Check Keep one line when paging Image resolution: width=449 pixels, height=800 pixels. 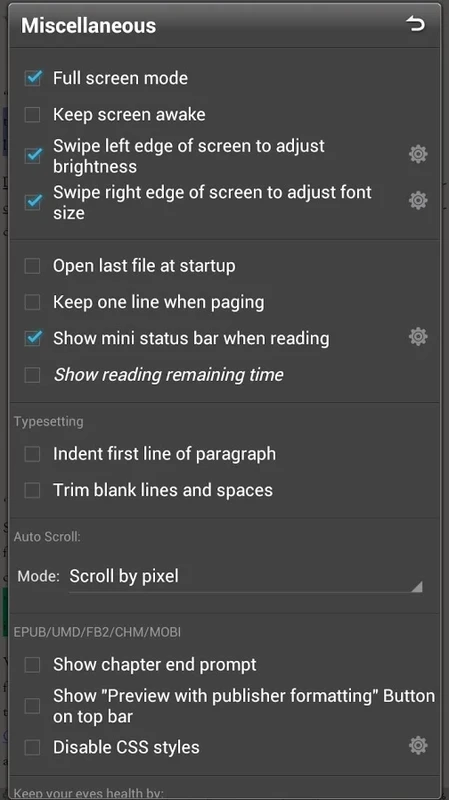33,302
